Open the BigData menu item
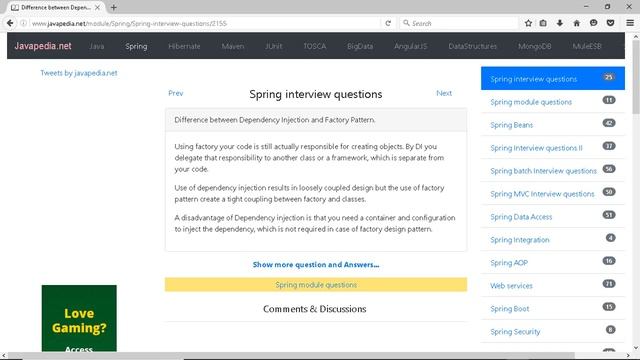This screenshot has height=360, width=640. tap(360, 46)
